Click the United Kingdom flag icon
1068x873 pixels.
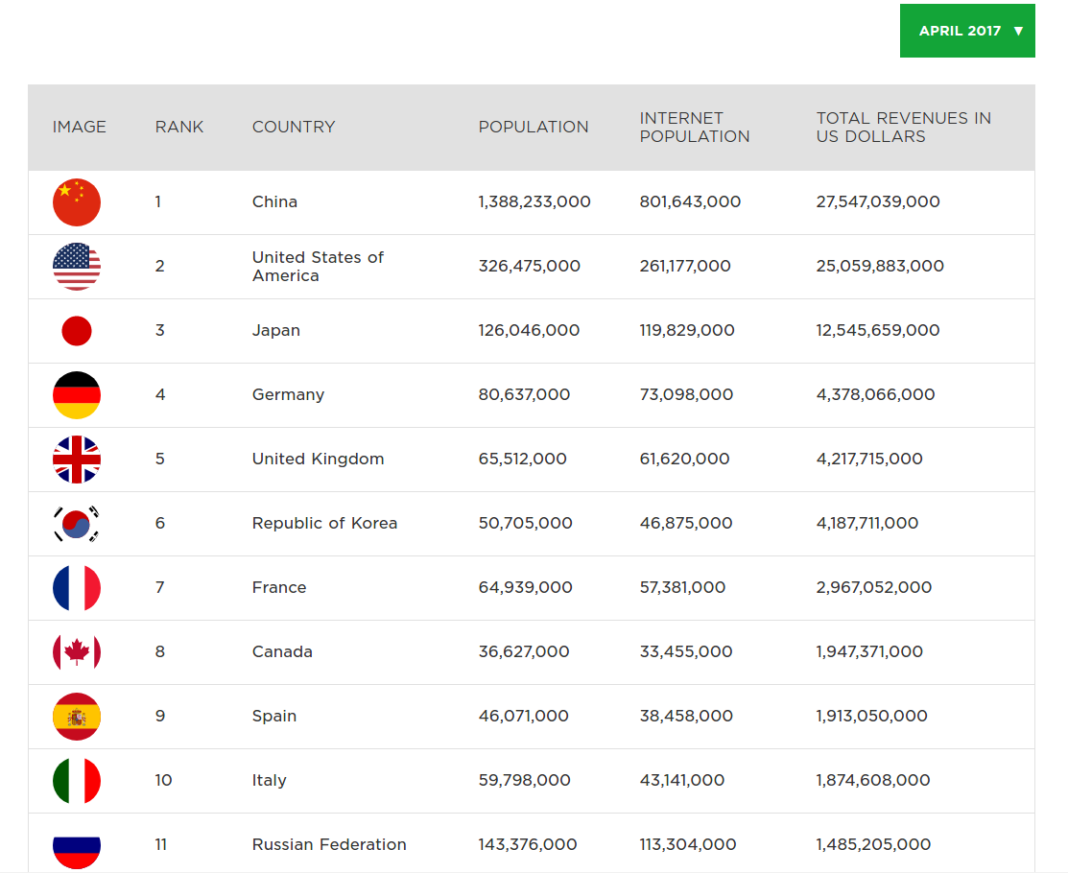76,460
